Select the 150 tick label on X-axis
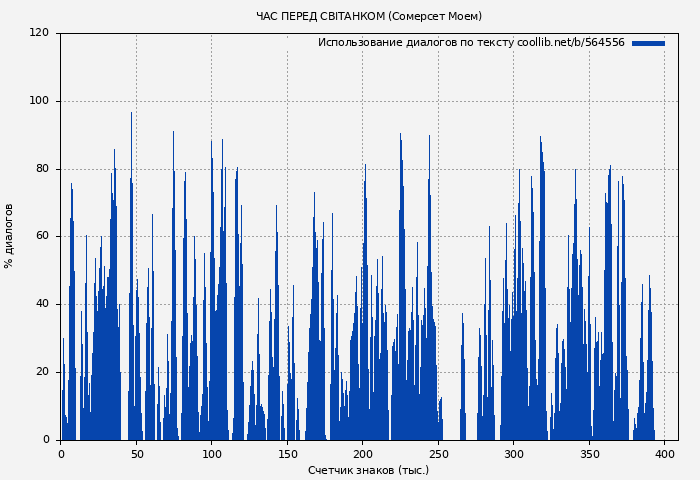This screenshot has width=700, height=480. (287, 454)
